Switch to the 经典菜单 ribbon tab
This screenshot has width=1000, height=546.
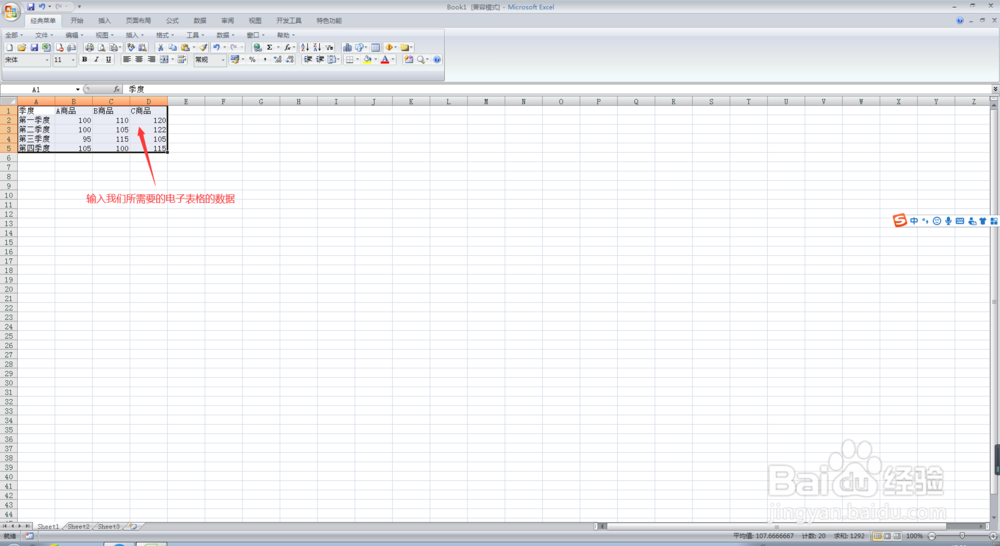point(43,20)
